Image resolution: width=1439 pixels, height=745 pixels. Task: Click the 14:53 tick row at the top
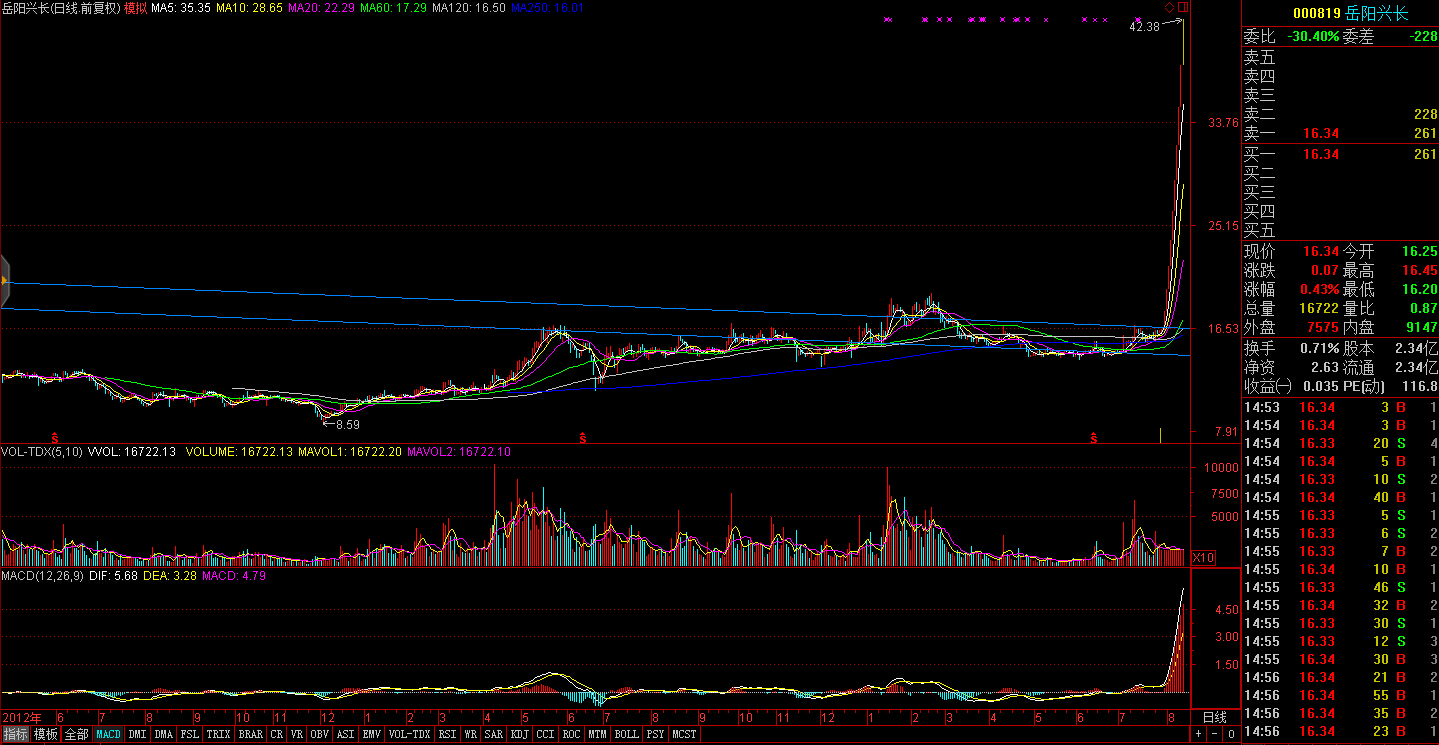pos(1340,407)
